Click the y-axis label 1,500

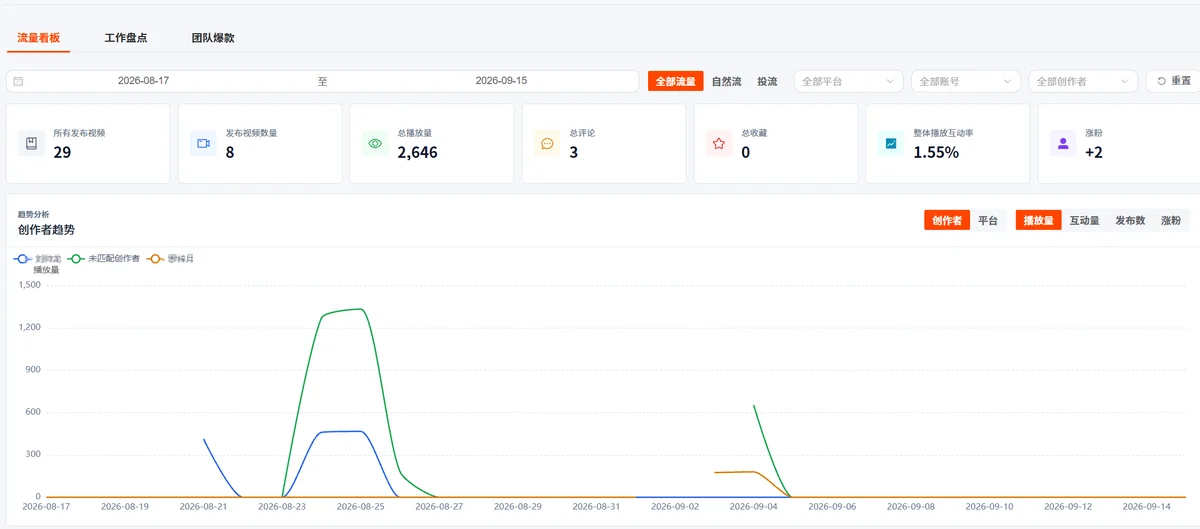tap(29, 285)
